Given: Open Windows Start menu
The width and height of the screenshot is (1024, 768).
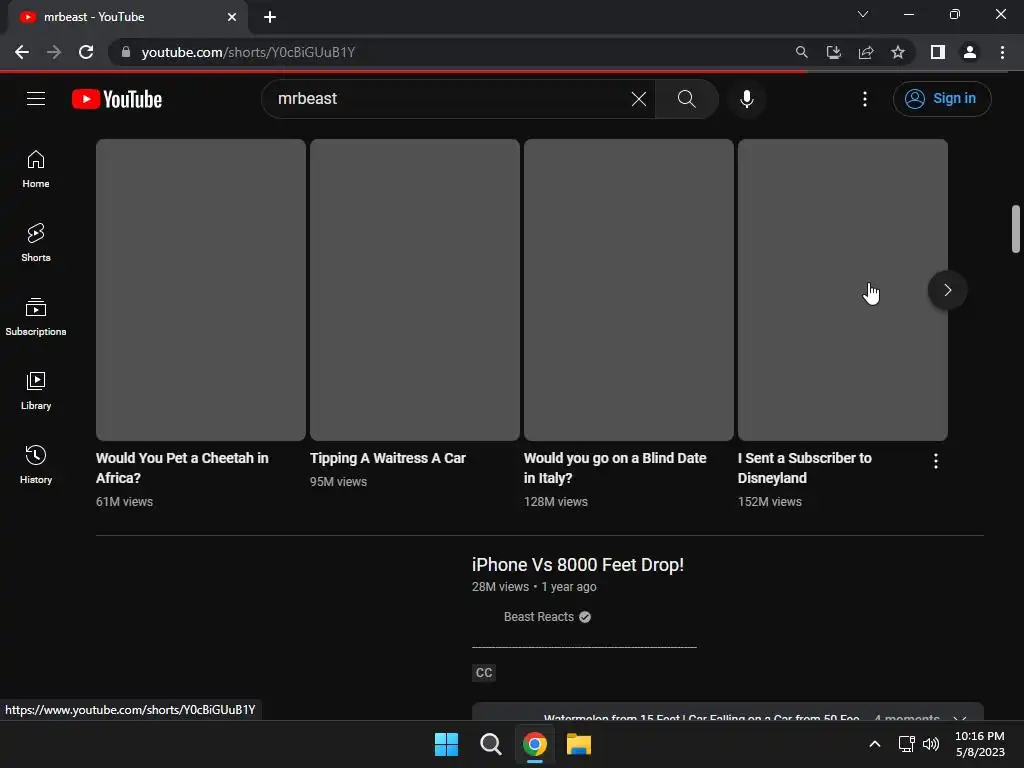Looking at the screenshot, I should pyautogui.click(x=447, y=744).
